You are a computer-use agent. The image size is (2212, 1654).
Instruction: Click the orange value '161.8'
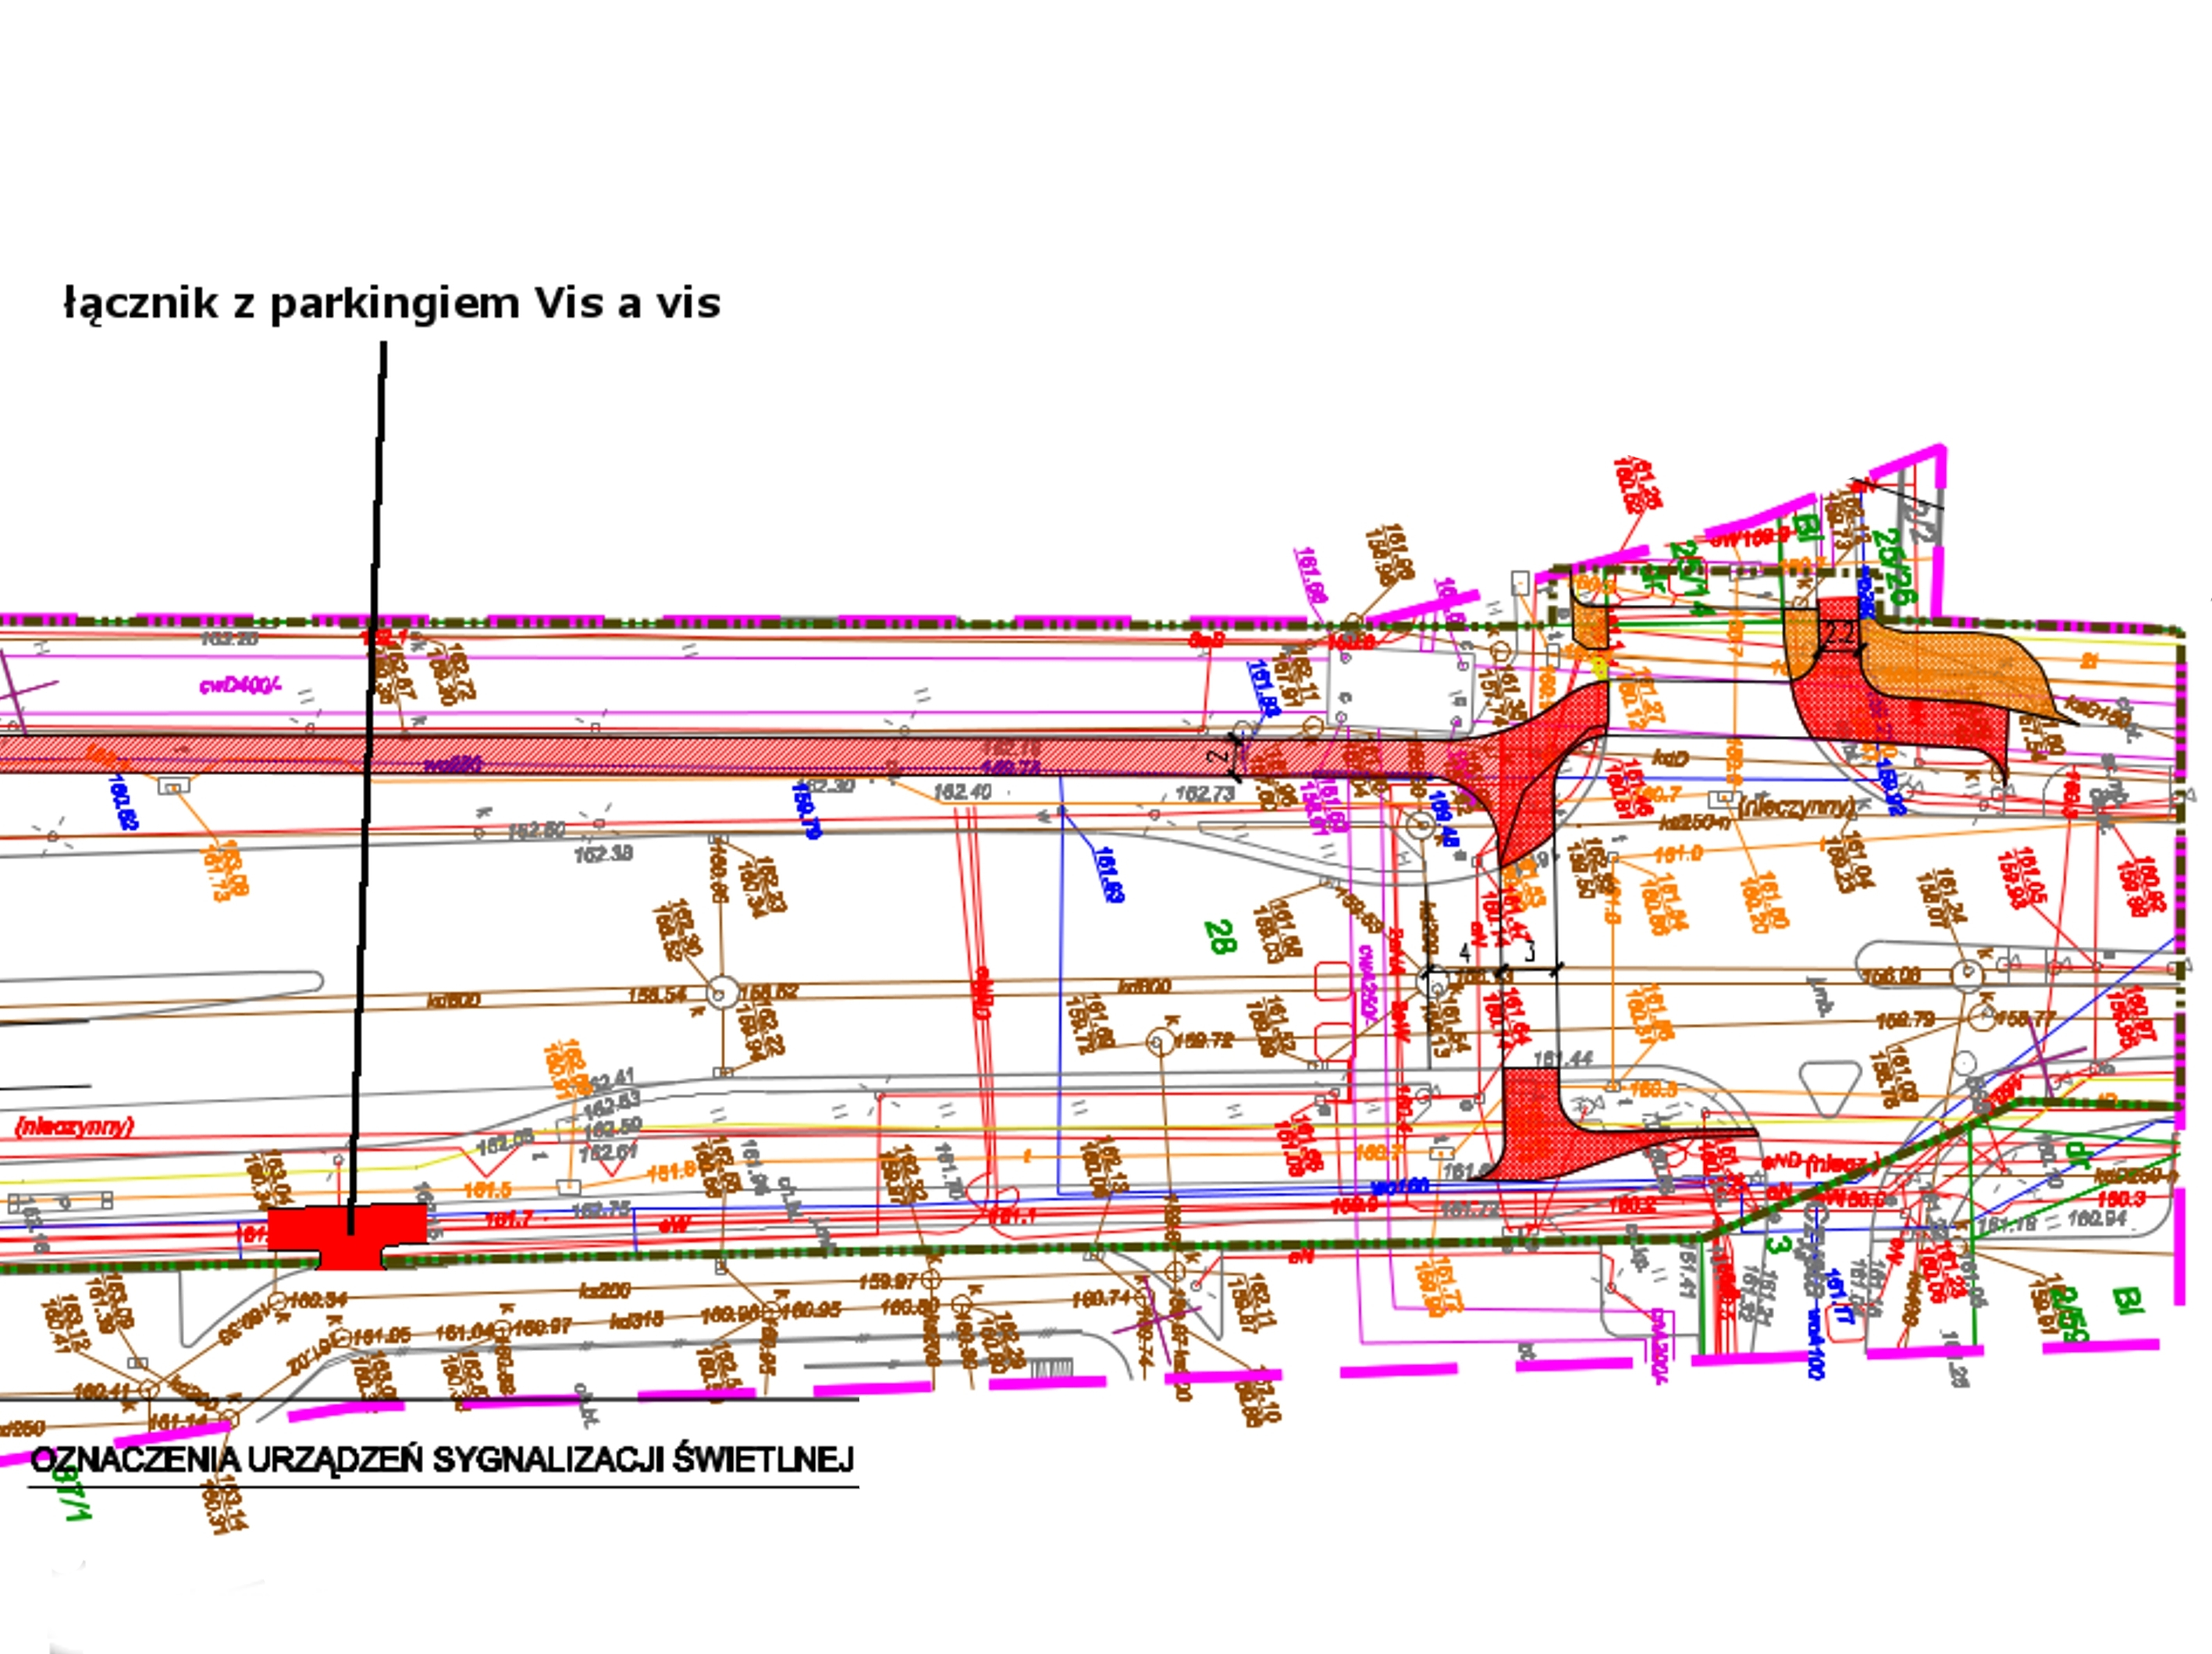pos(672,1171)
